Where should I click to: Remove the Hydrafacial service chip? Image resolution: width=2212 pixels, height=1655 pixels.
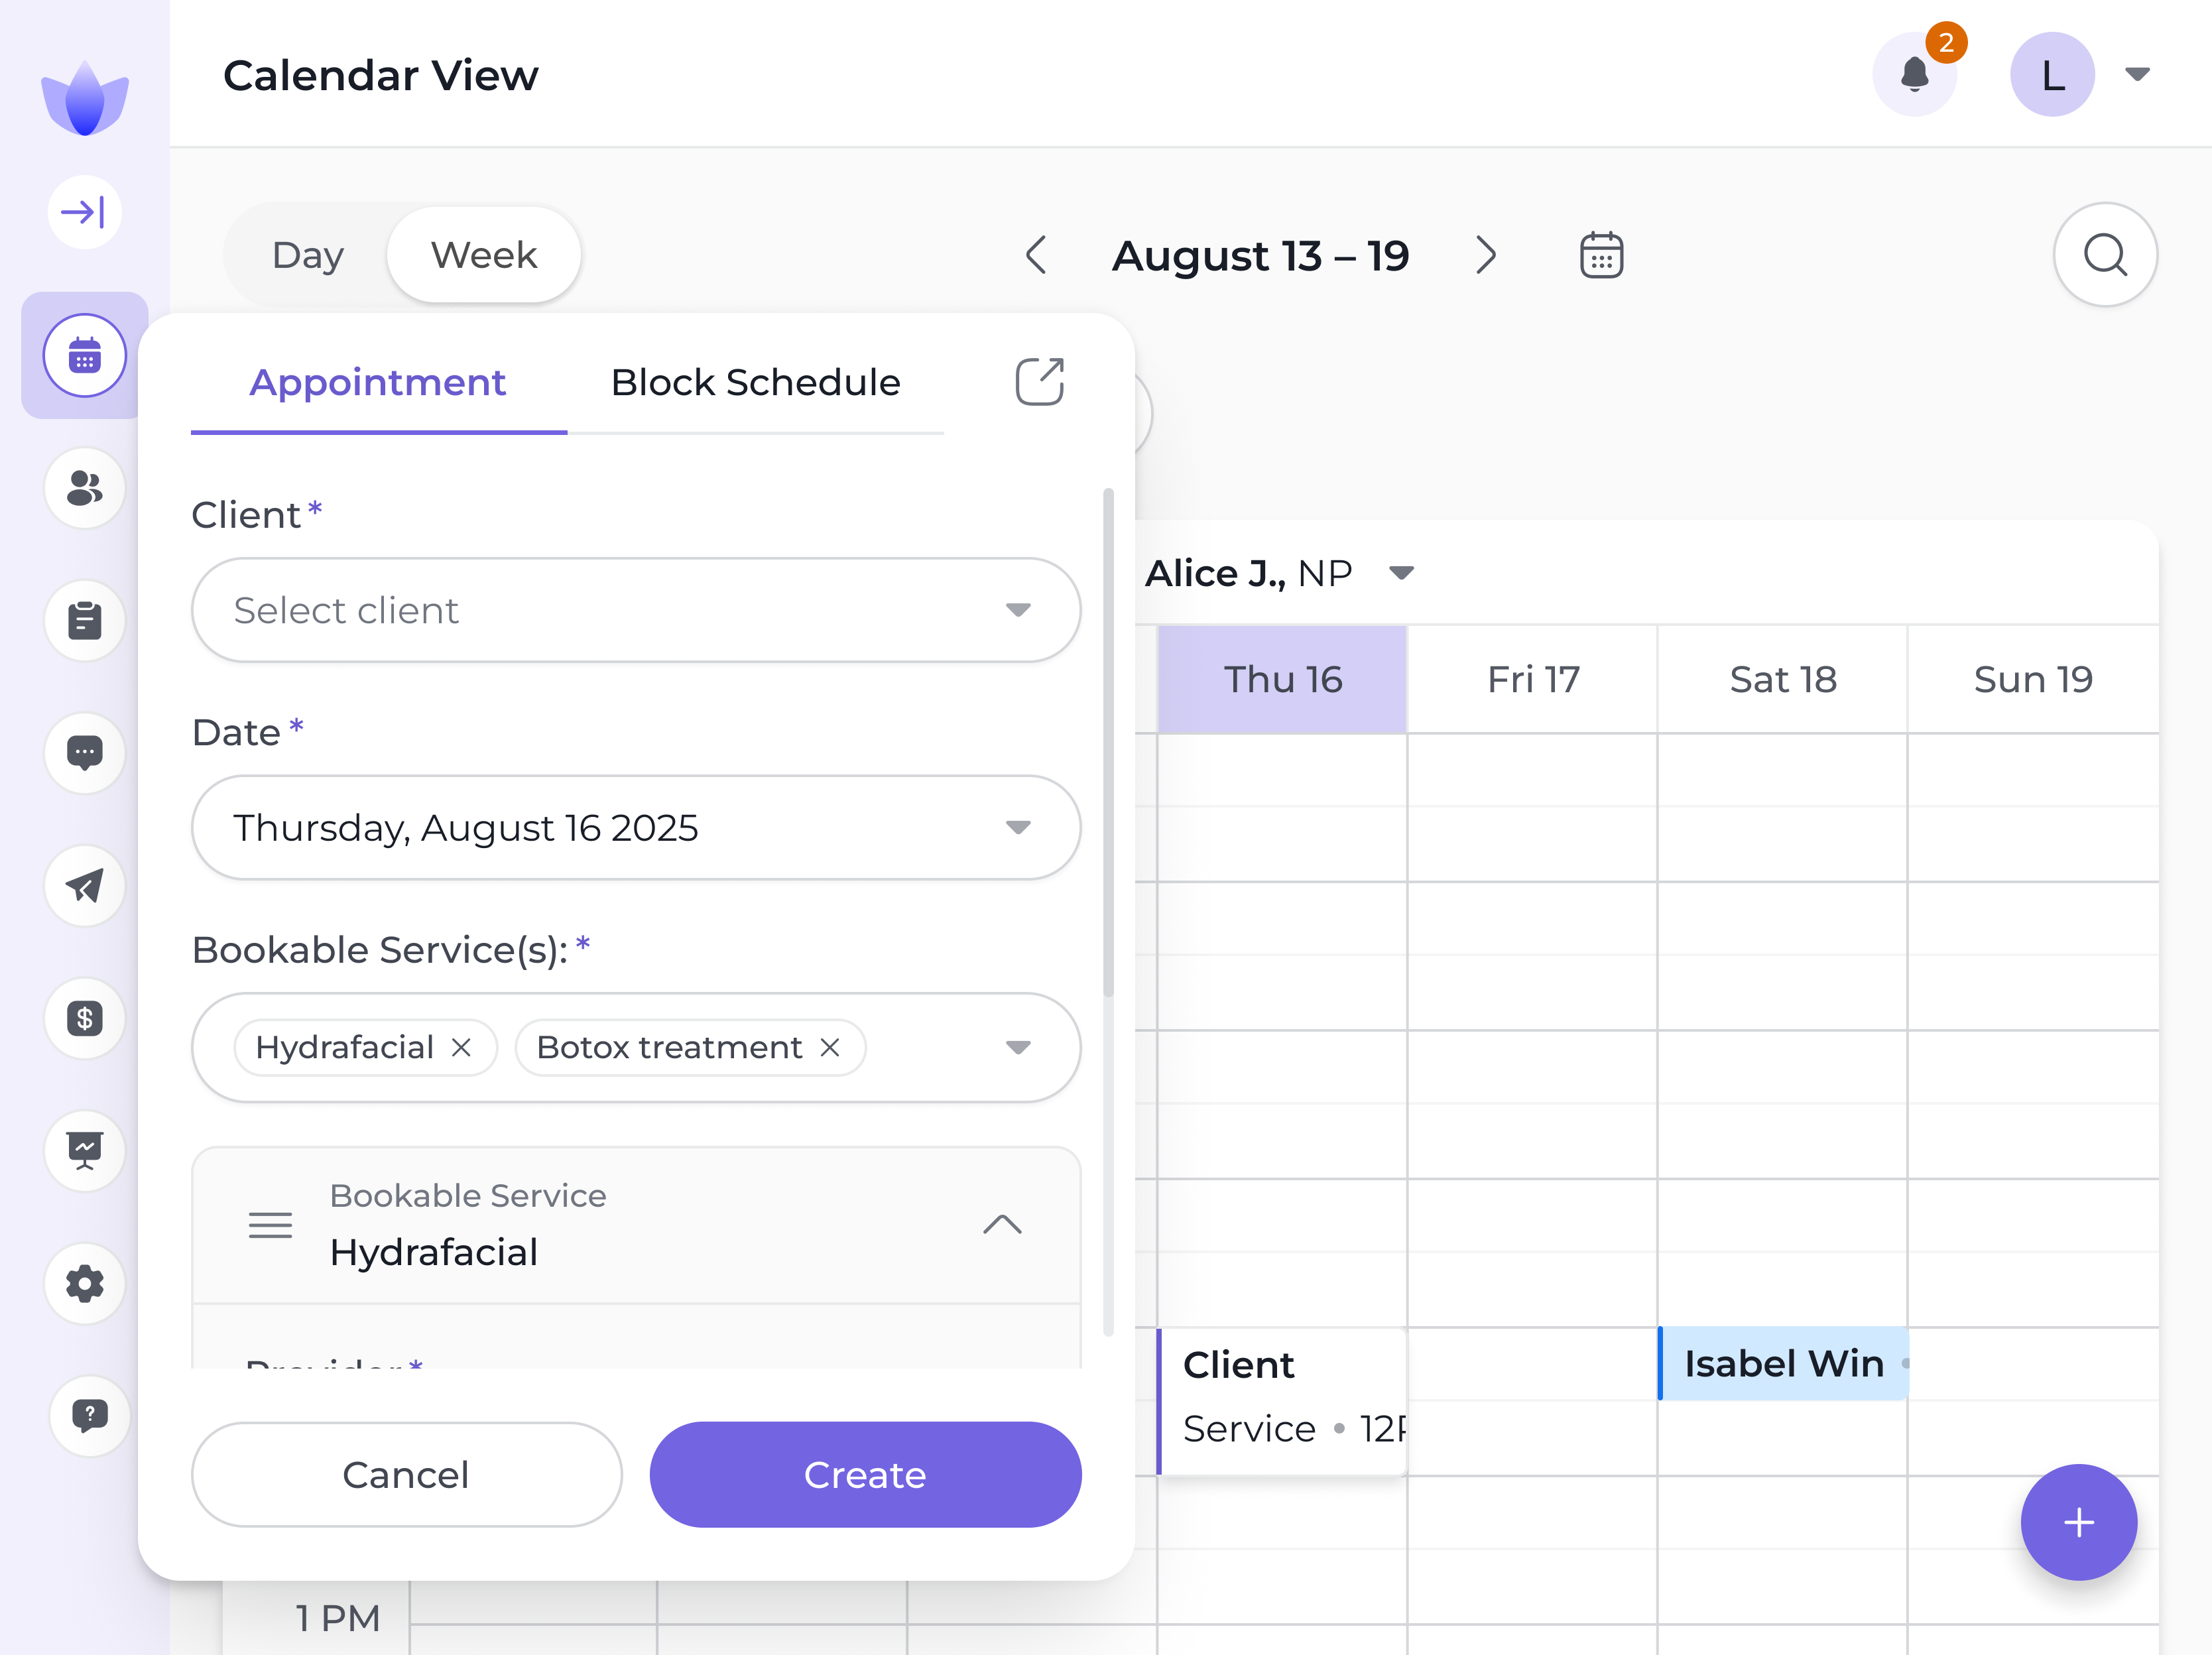[461, 1047]
